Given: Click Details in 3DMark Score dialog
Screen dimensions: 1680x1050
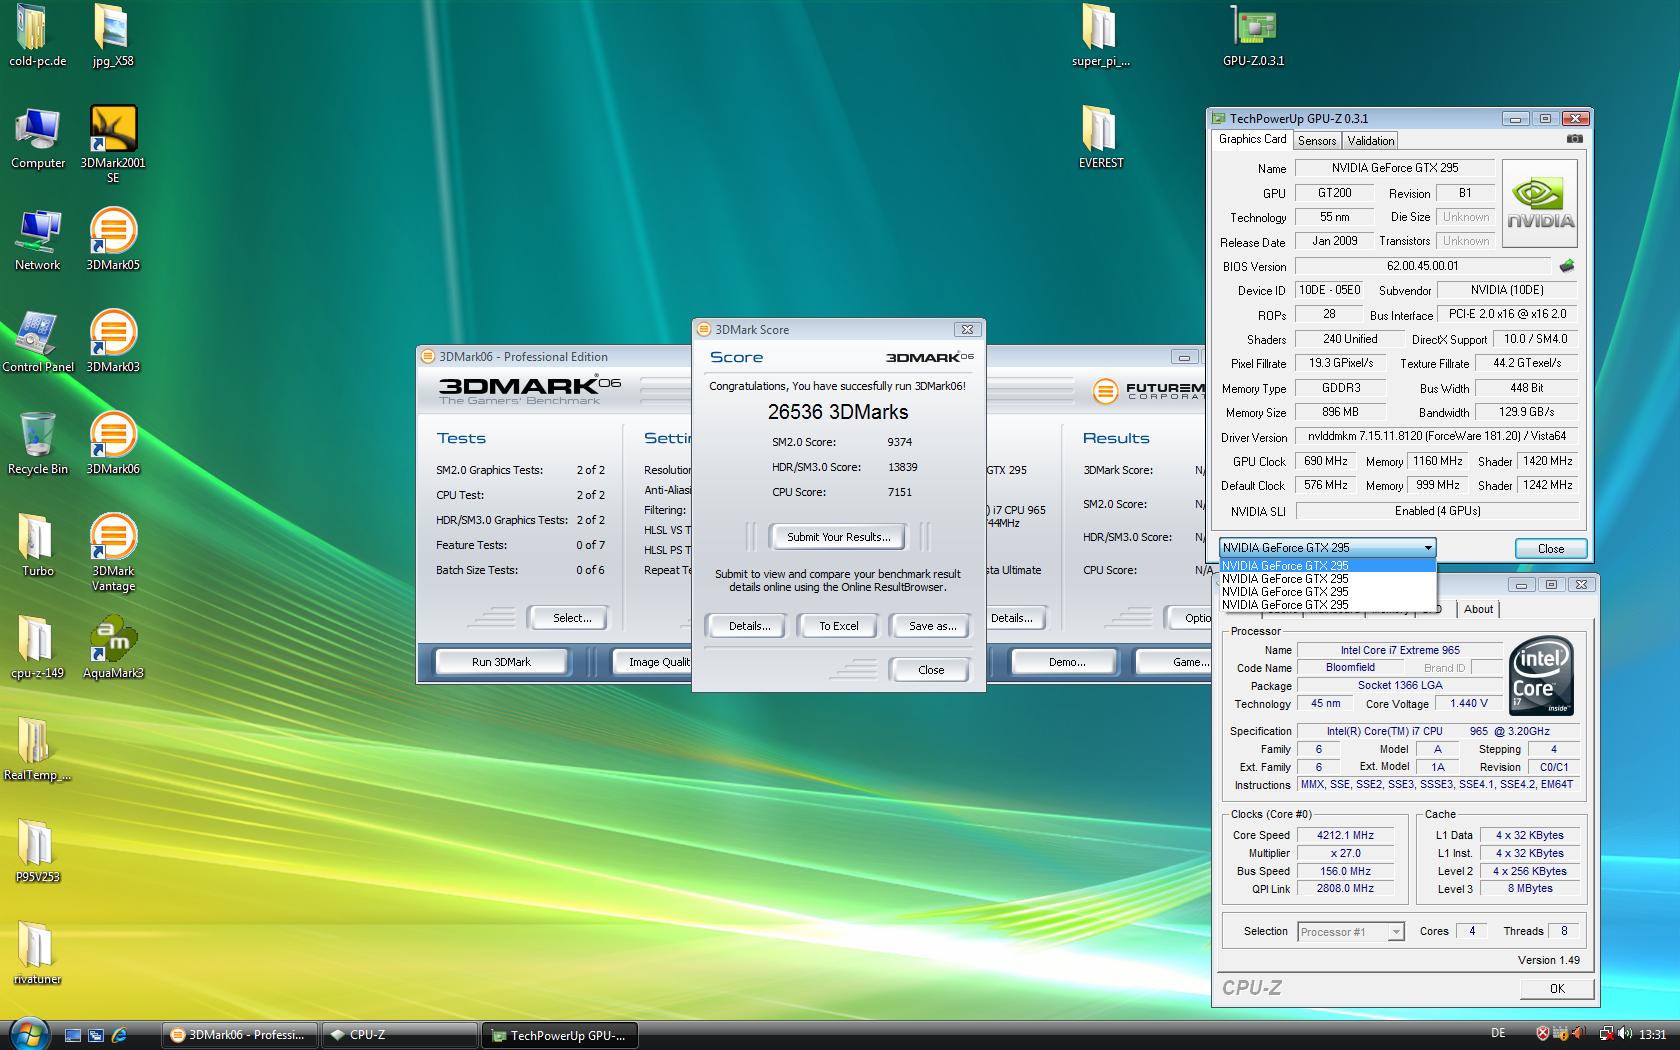Looking at the screenshot, I should coord(749,626).
